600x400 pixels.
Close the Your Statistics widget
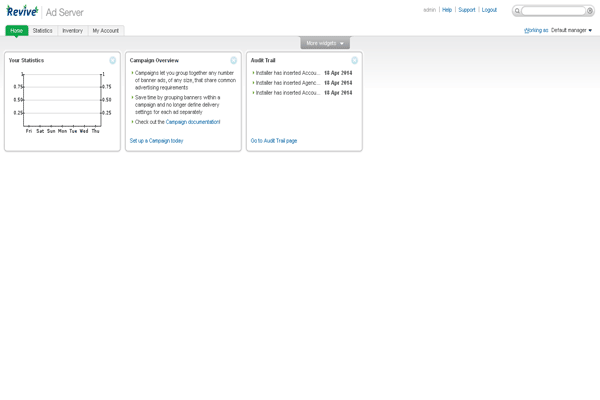point(112,60)
